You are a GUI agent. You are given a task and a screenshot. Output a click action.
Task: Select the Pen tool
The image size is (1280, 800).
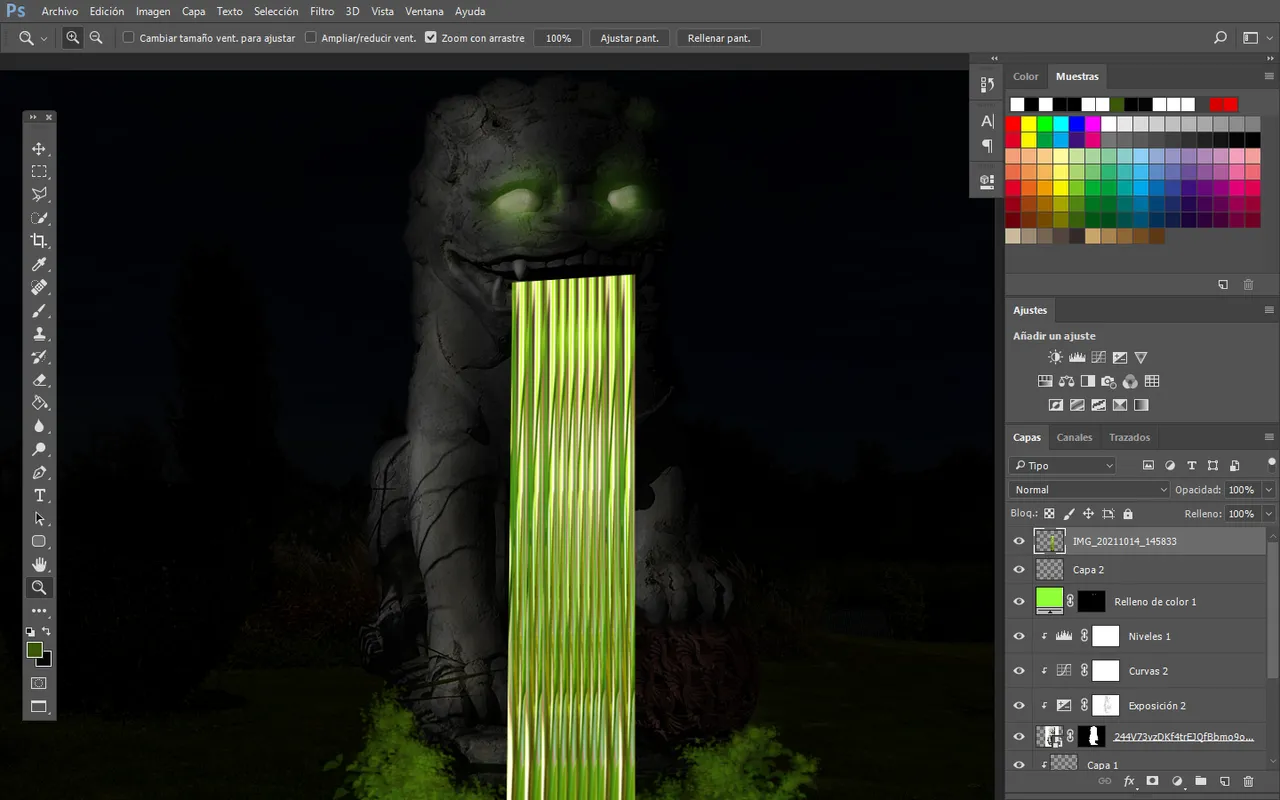(x=39, y=472)
